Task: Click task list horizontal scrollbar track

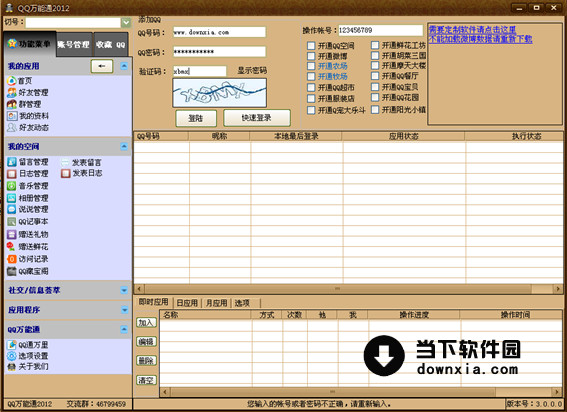Action: coord(360,392)
